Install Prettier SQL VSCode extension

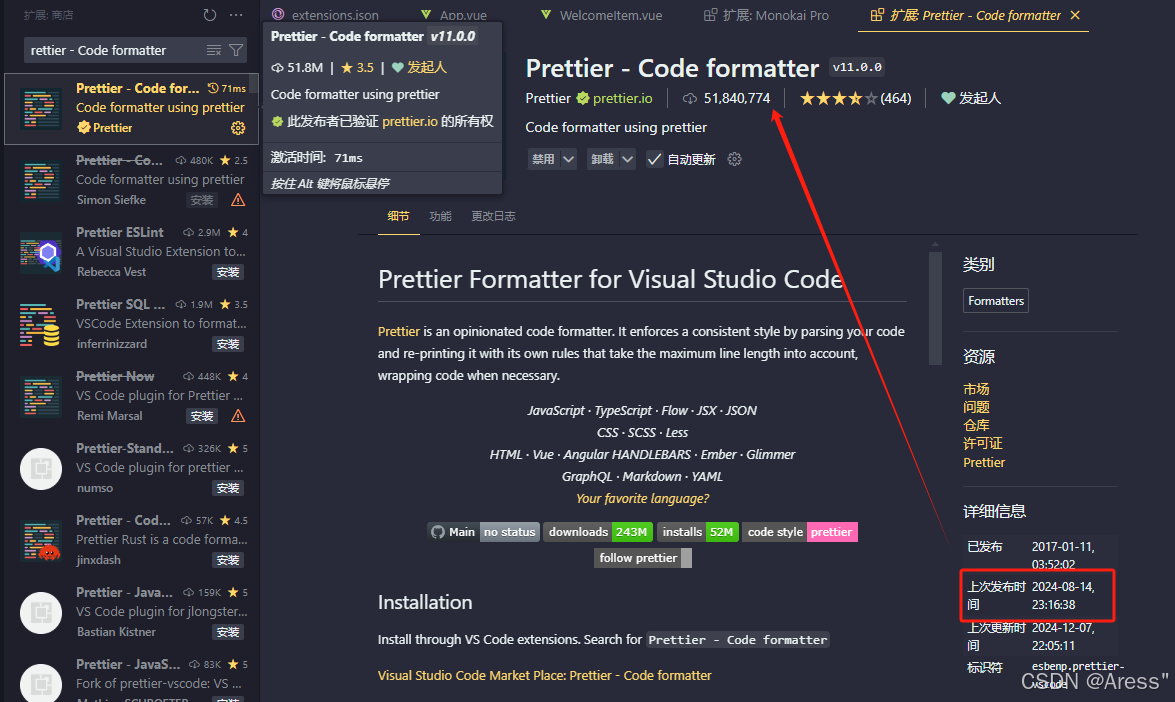tap(228, 344)
